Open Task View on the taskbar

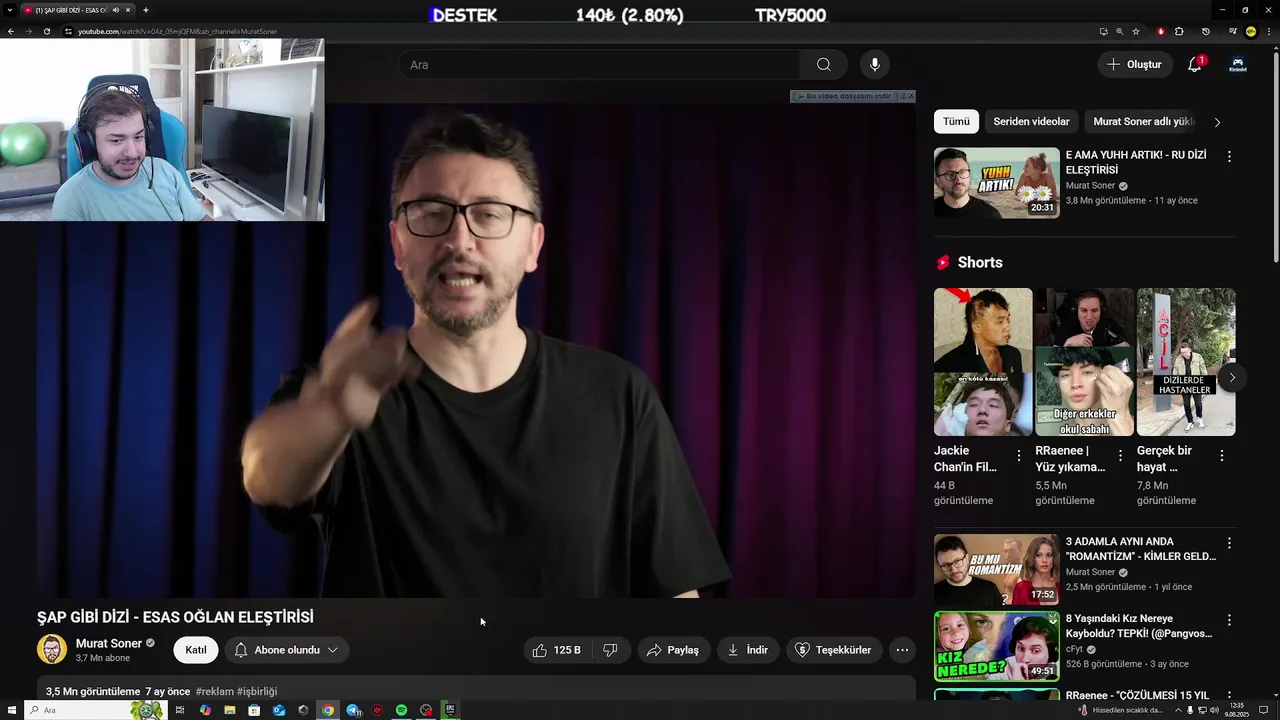[x=180, y=710]
